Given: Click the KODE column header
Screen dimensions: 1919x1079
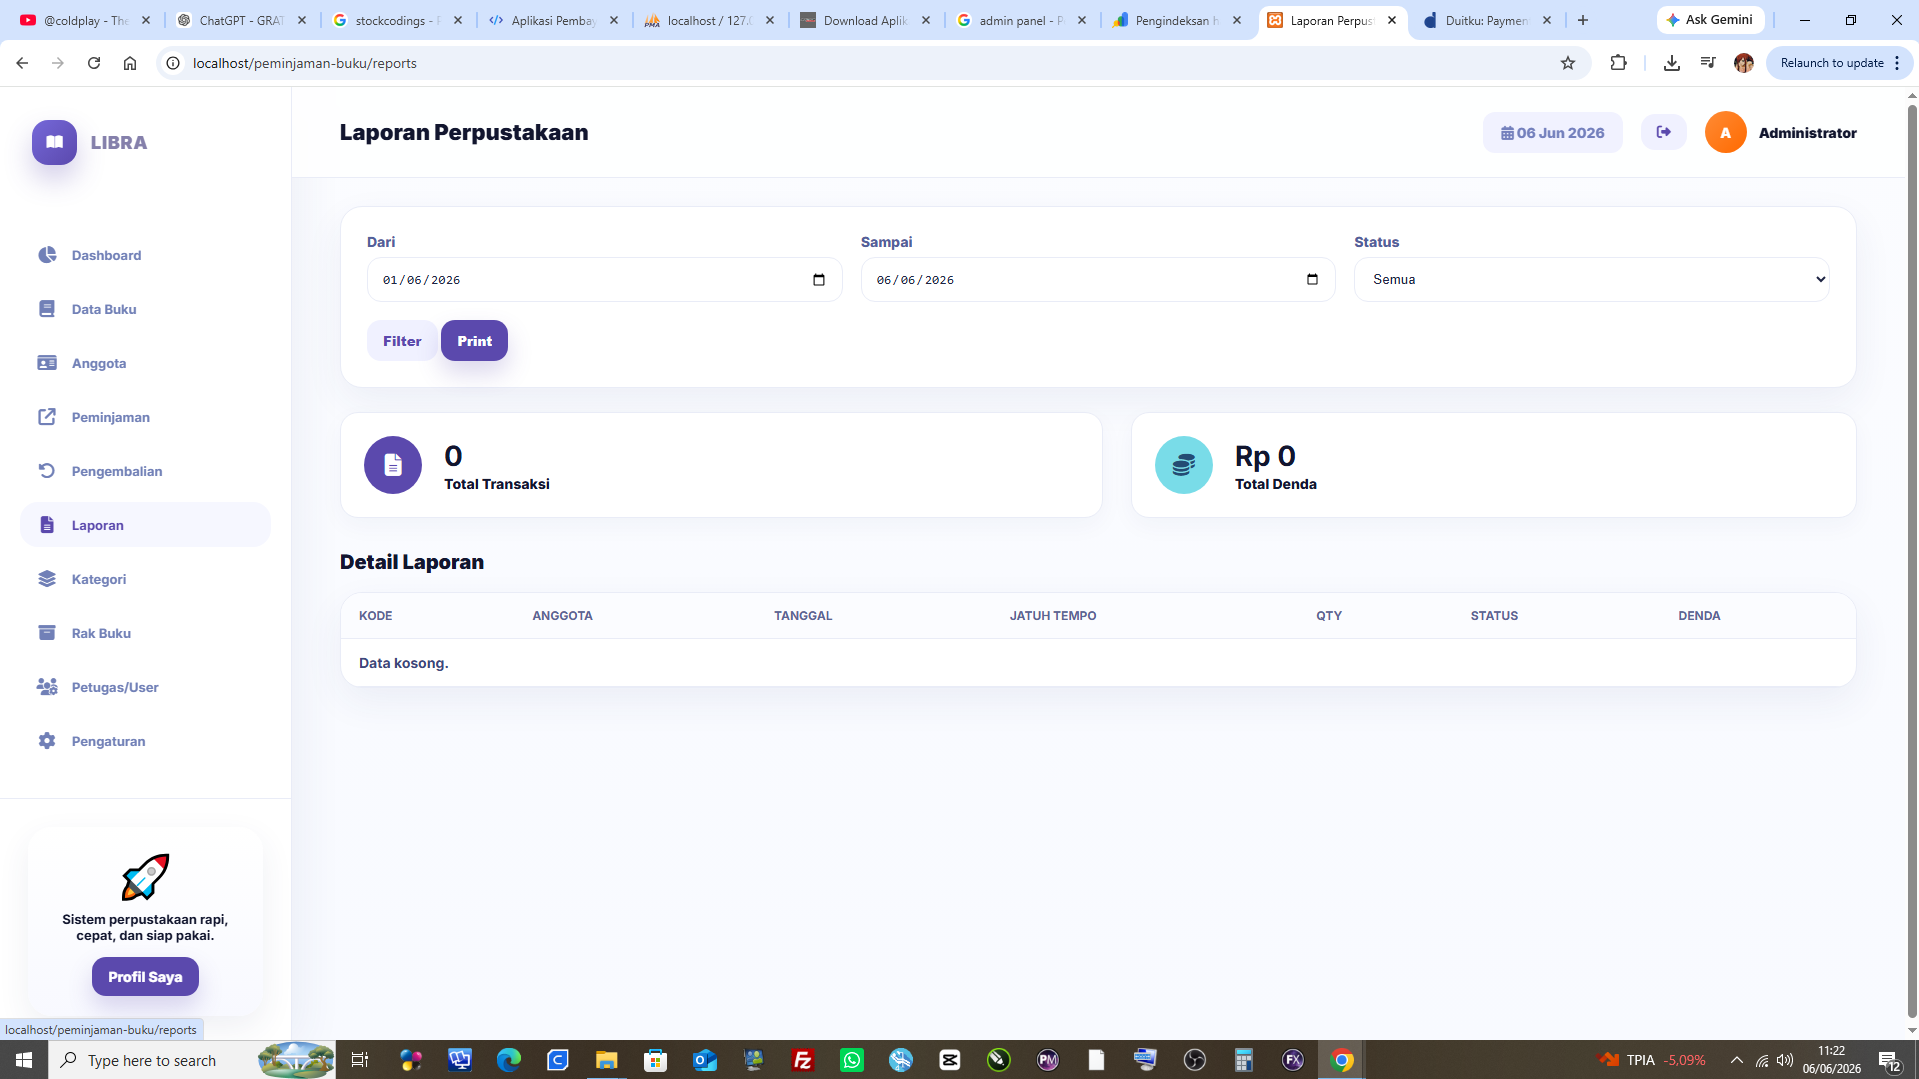Looking at the screenshot, I should click(x=376, y=616).
